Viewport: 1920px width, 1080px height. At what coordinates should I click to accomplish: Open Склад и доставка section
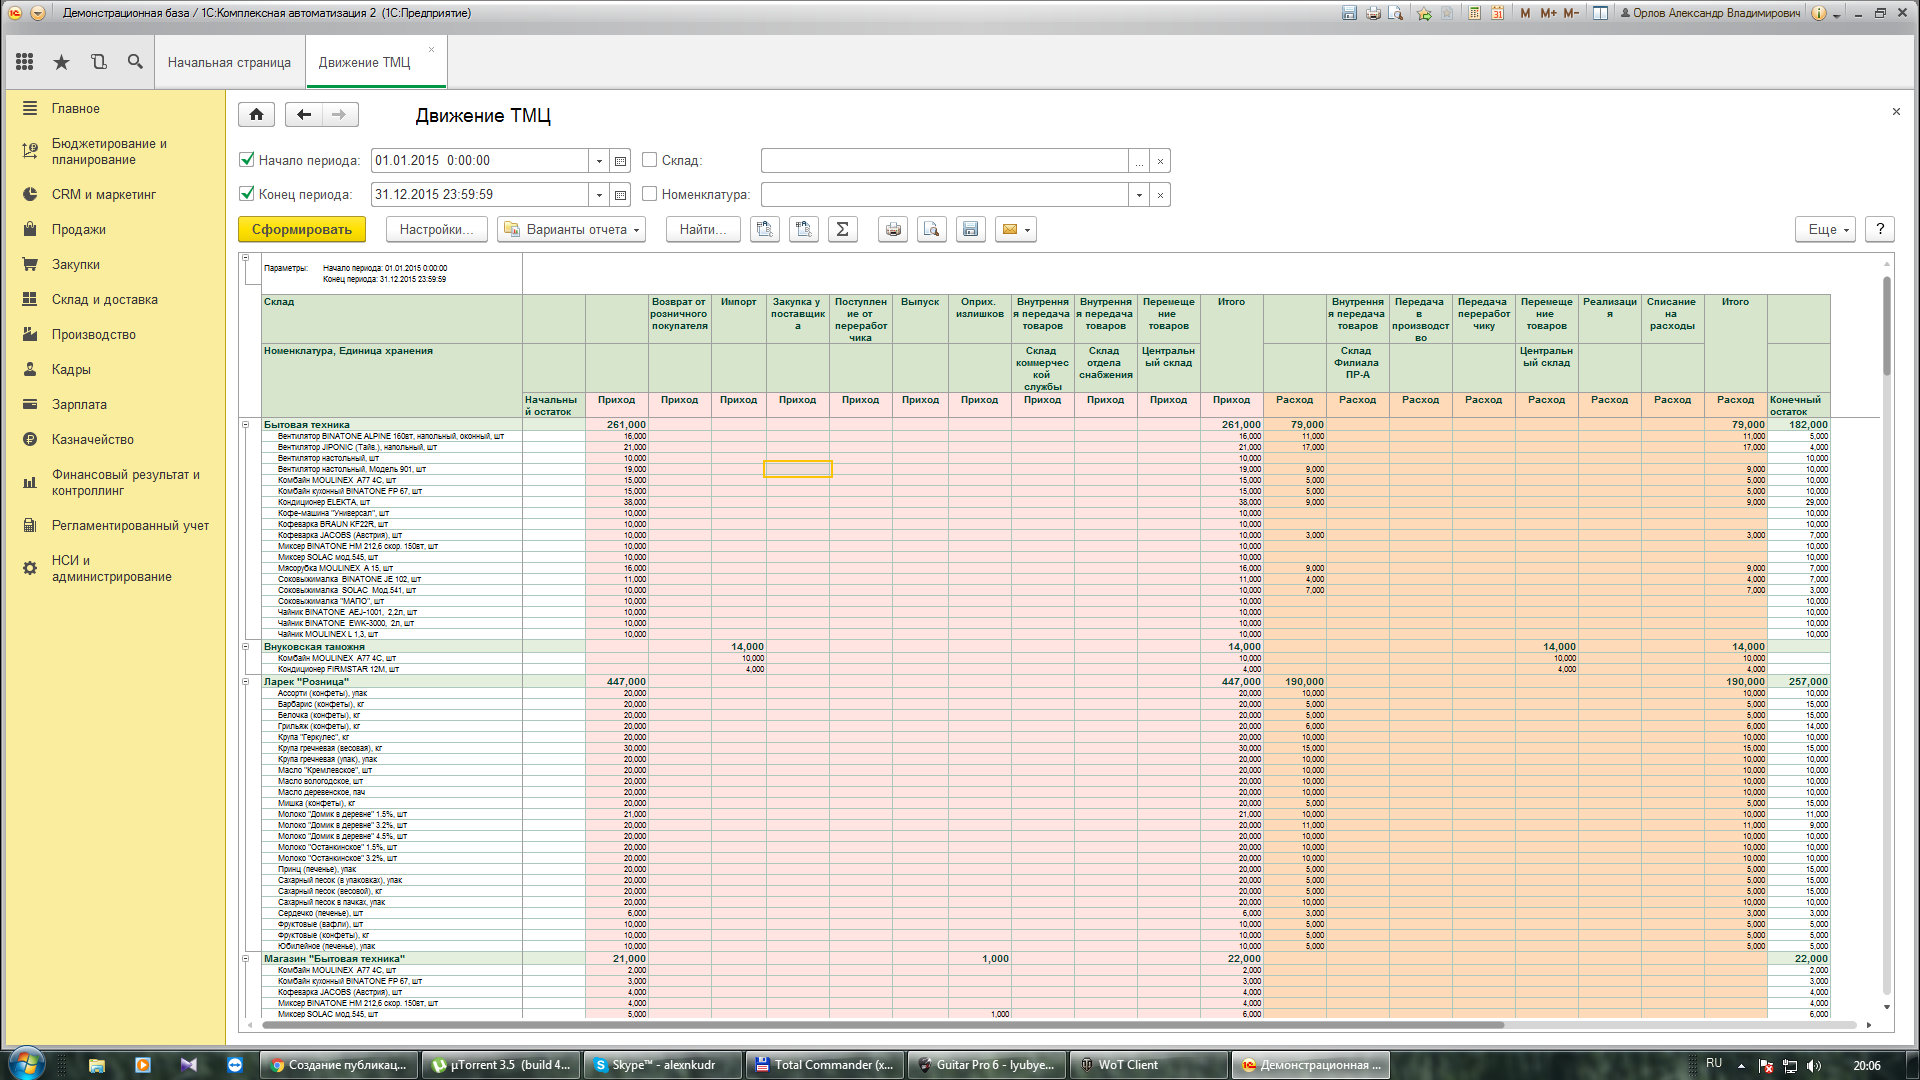click(x=105, y=300)
